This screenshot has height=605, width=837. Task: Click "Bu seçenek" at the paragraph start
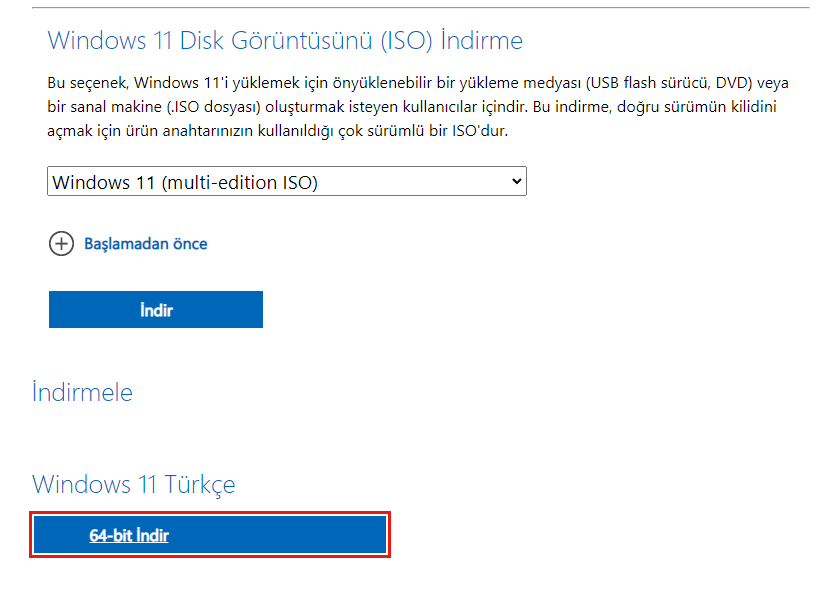click(85, 82)
